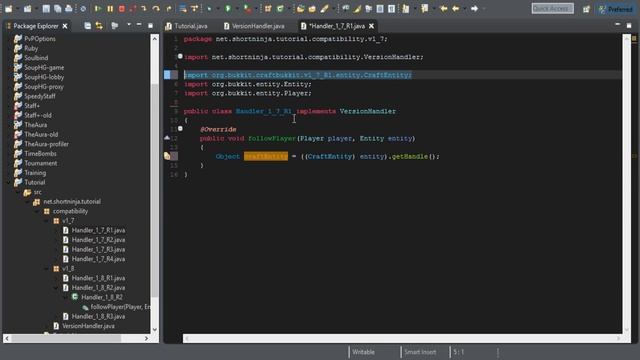Click the Debug (bug) launch icon
640x360 pixels.
pyautogui.click(x=209, y=8)
